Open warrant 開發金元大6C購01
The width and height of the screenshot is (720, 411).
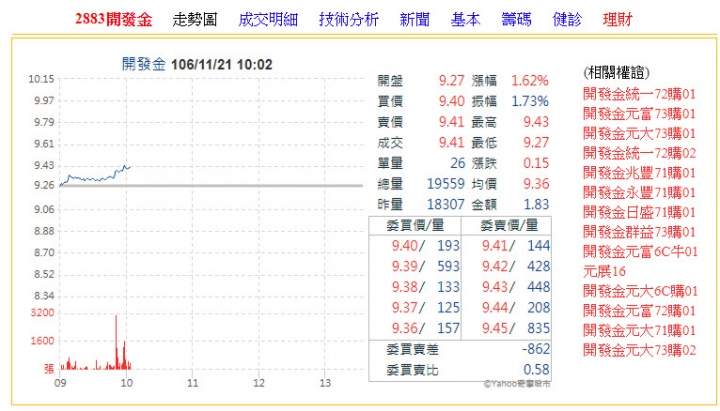(640, 291)
